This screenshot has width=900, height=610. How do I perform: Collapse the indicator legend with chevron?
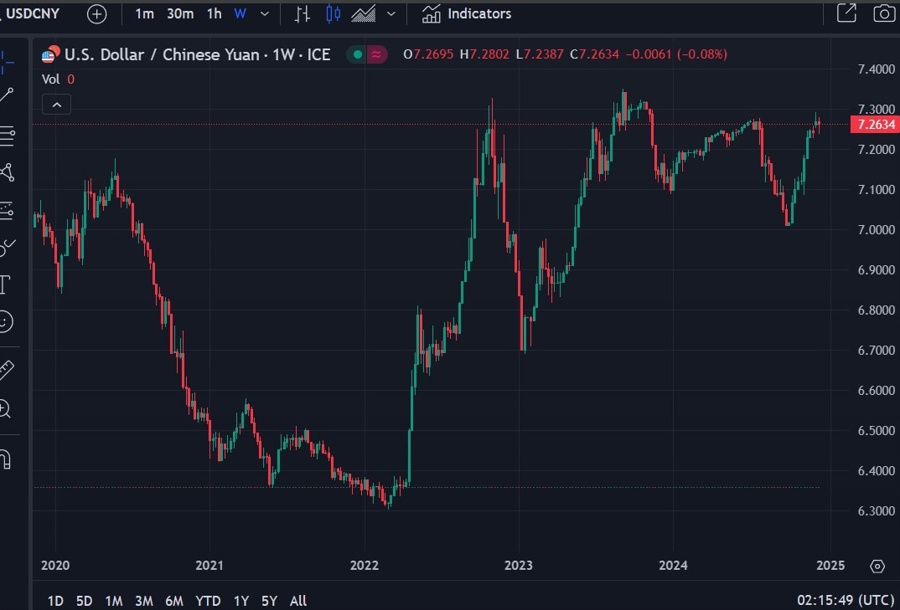click(56, 105)
